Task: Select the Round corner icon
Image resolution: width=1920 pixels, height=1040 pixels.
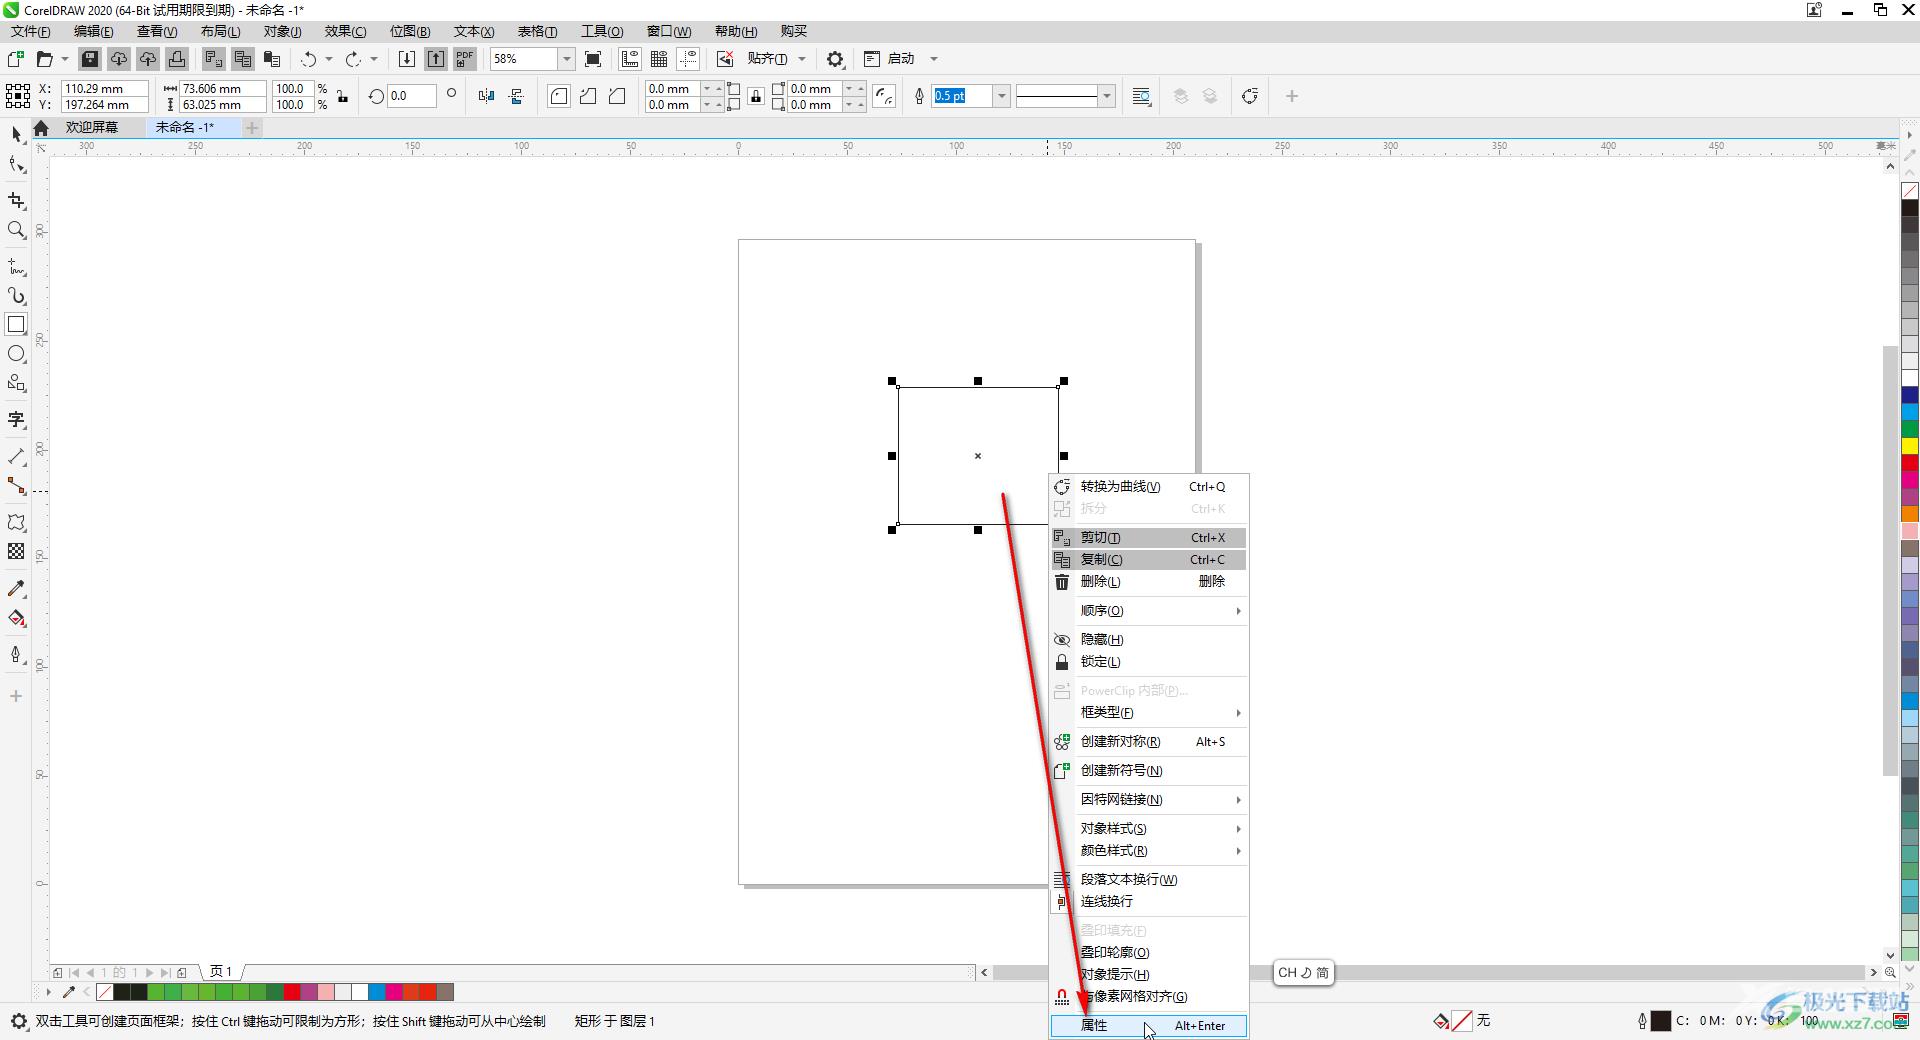Action: [x=559, y=96]
